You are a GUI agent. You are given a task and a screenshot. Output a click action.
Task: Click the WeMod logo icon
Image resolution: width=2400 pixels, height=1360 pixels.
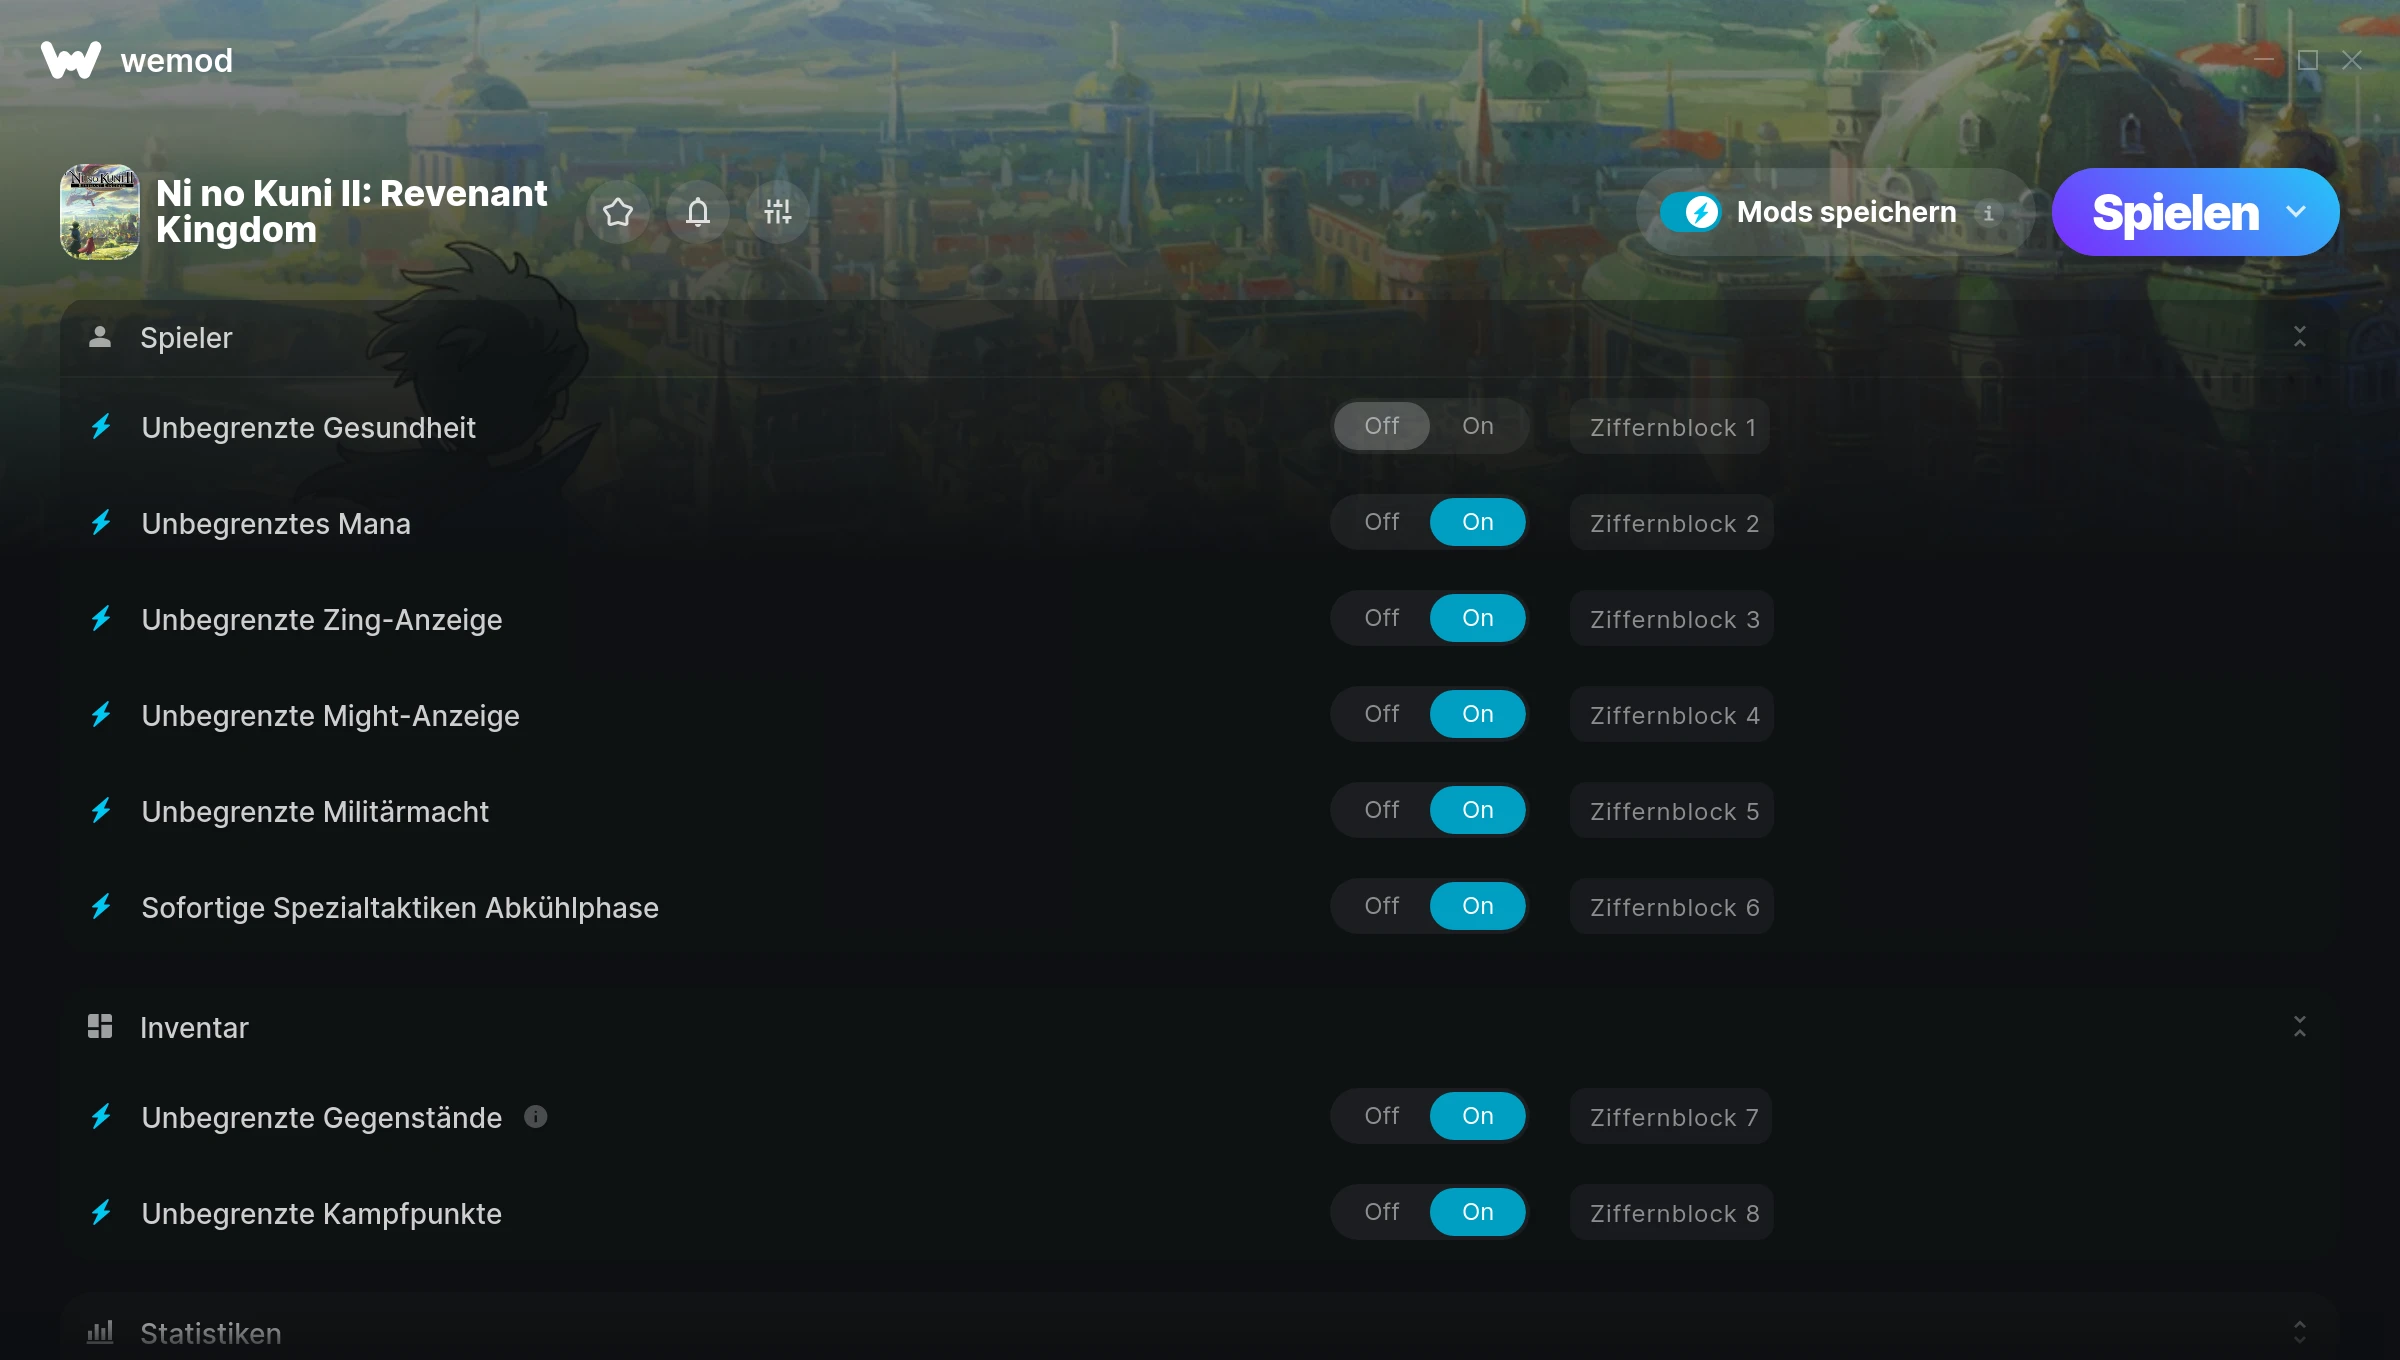pos(71,60)
